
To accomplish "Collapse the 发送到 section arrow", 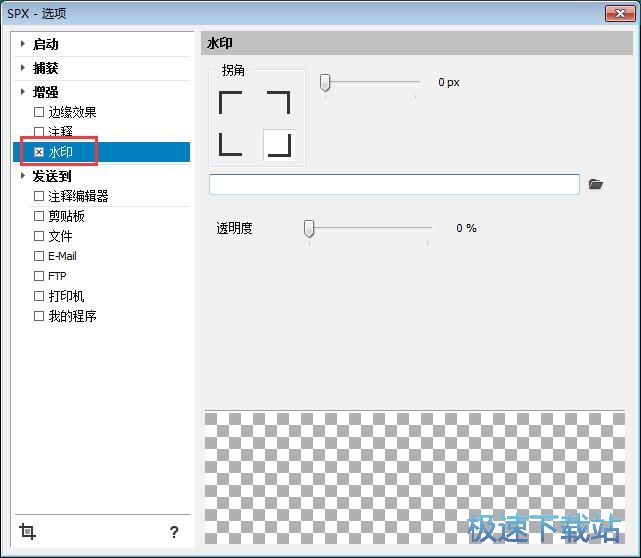I will pyautogui.click(x=23, y=175).
